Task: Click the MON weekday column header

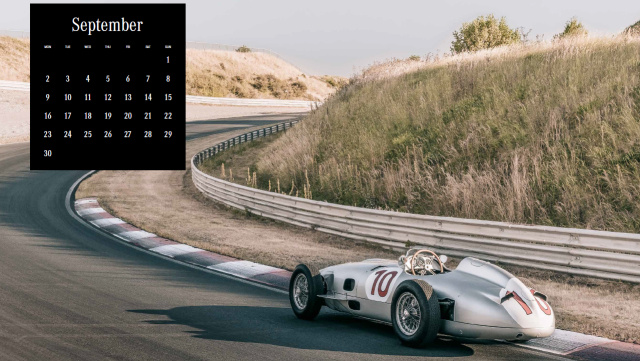Action: [48, 47]
